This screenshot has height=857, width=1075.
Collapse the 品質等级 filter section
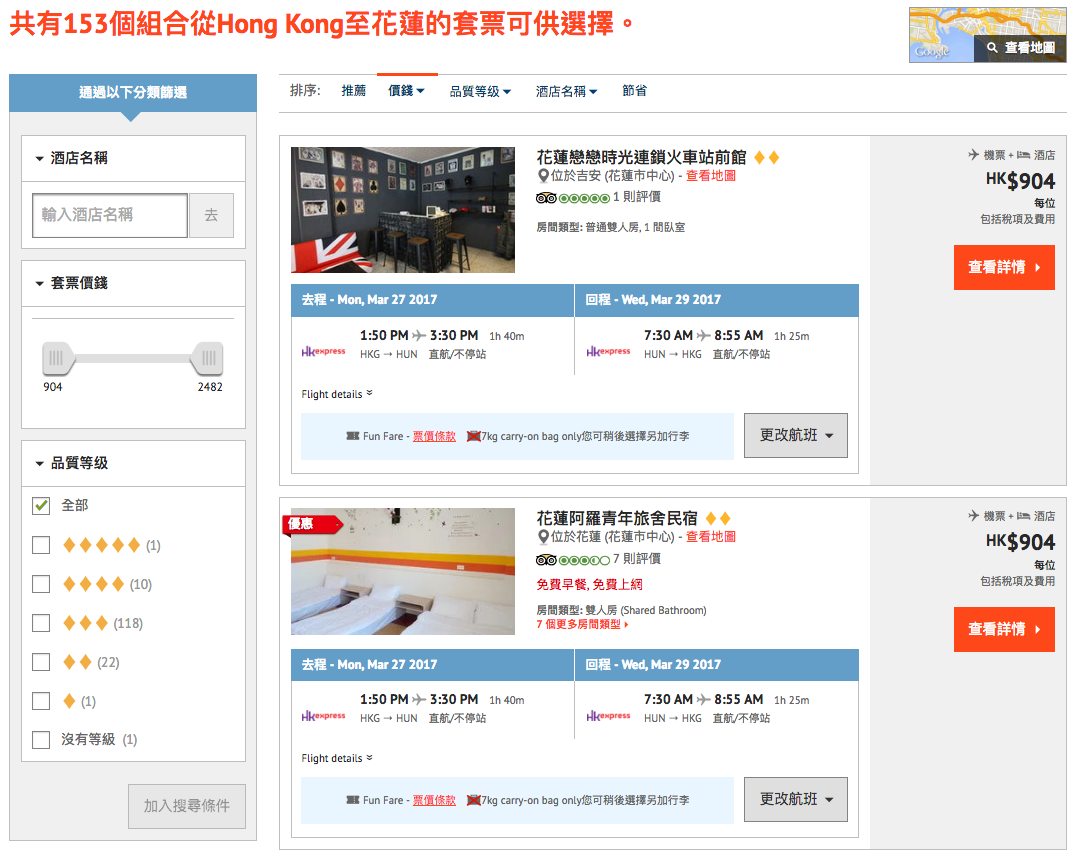click(133, 463)
